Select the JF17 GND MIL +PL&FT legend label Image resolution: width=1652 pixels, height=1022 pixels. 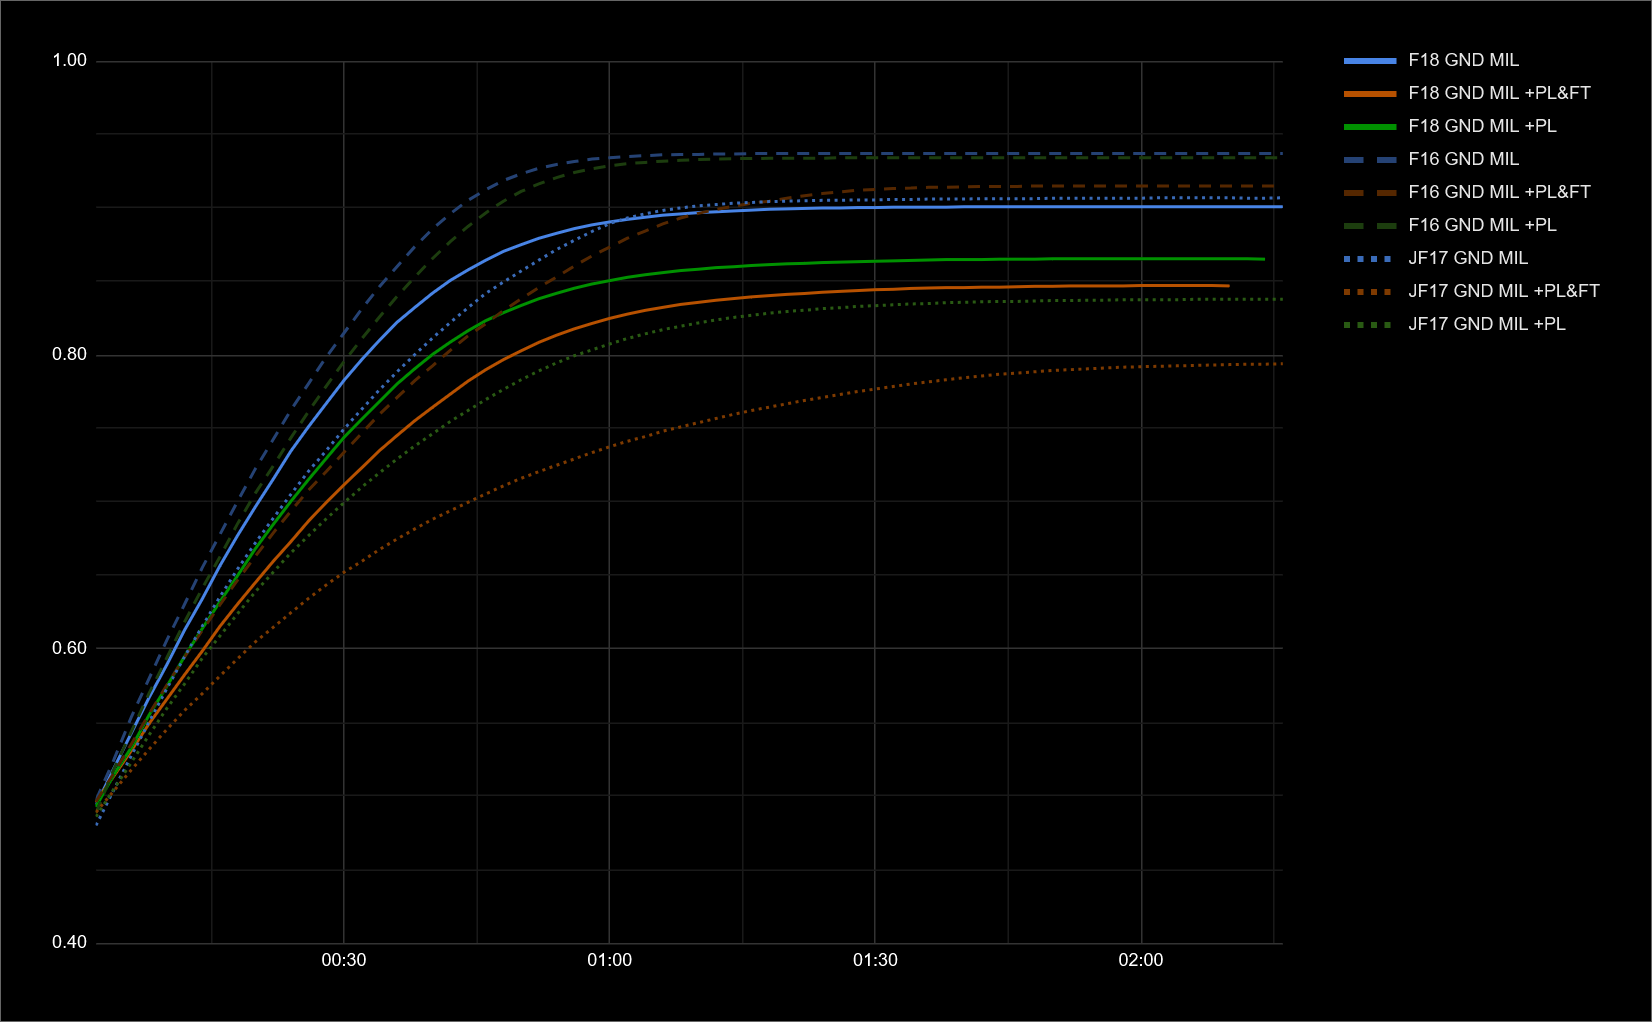pos(1503,291)
